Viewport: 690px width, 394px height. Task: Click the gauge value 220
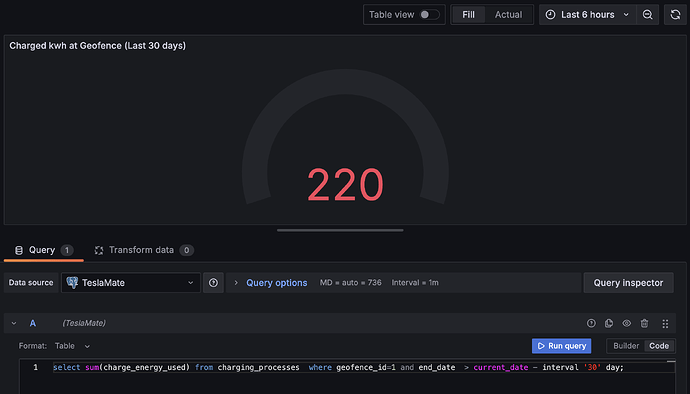pyautogui.click(x=345, y=185)
